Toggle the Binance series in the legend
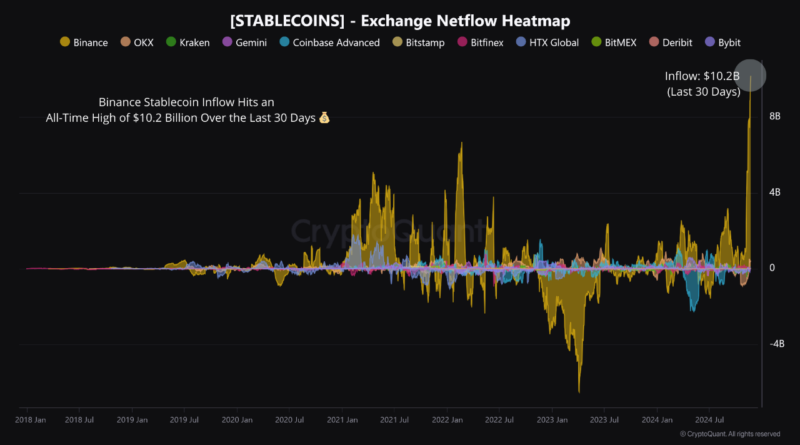The height and width of the screenshot is (445, 800). click(x=66, y=43)
